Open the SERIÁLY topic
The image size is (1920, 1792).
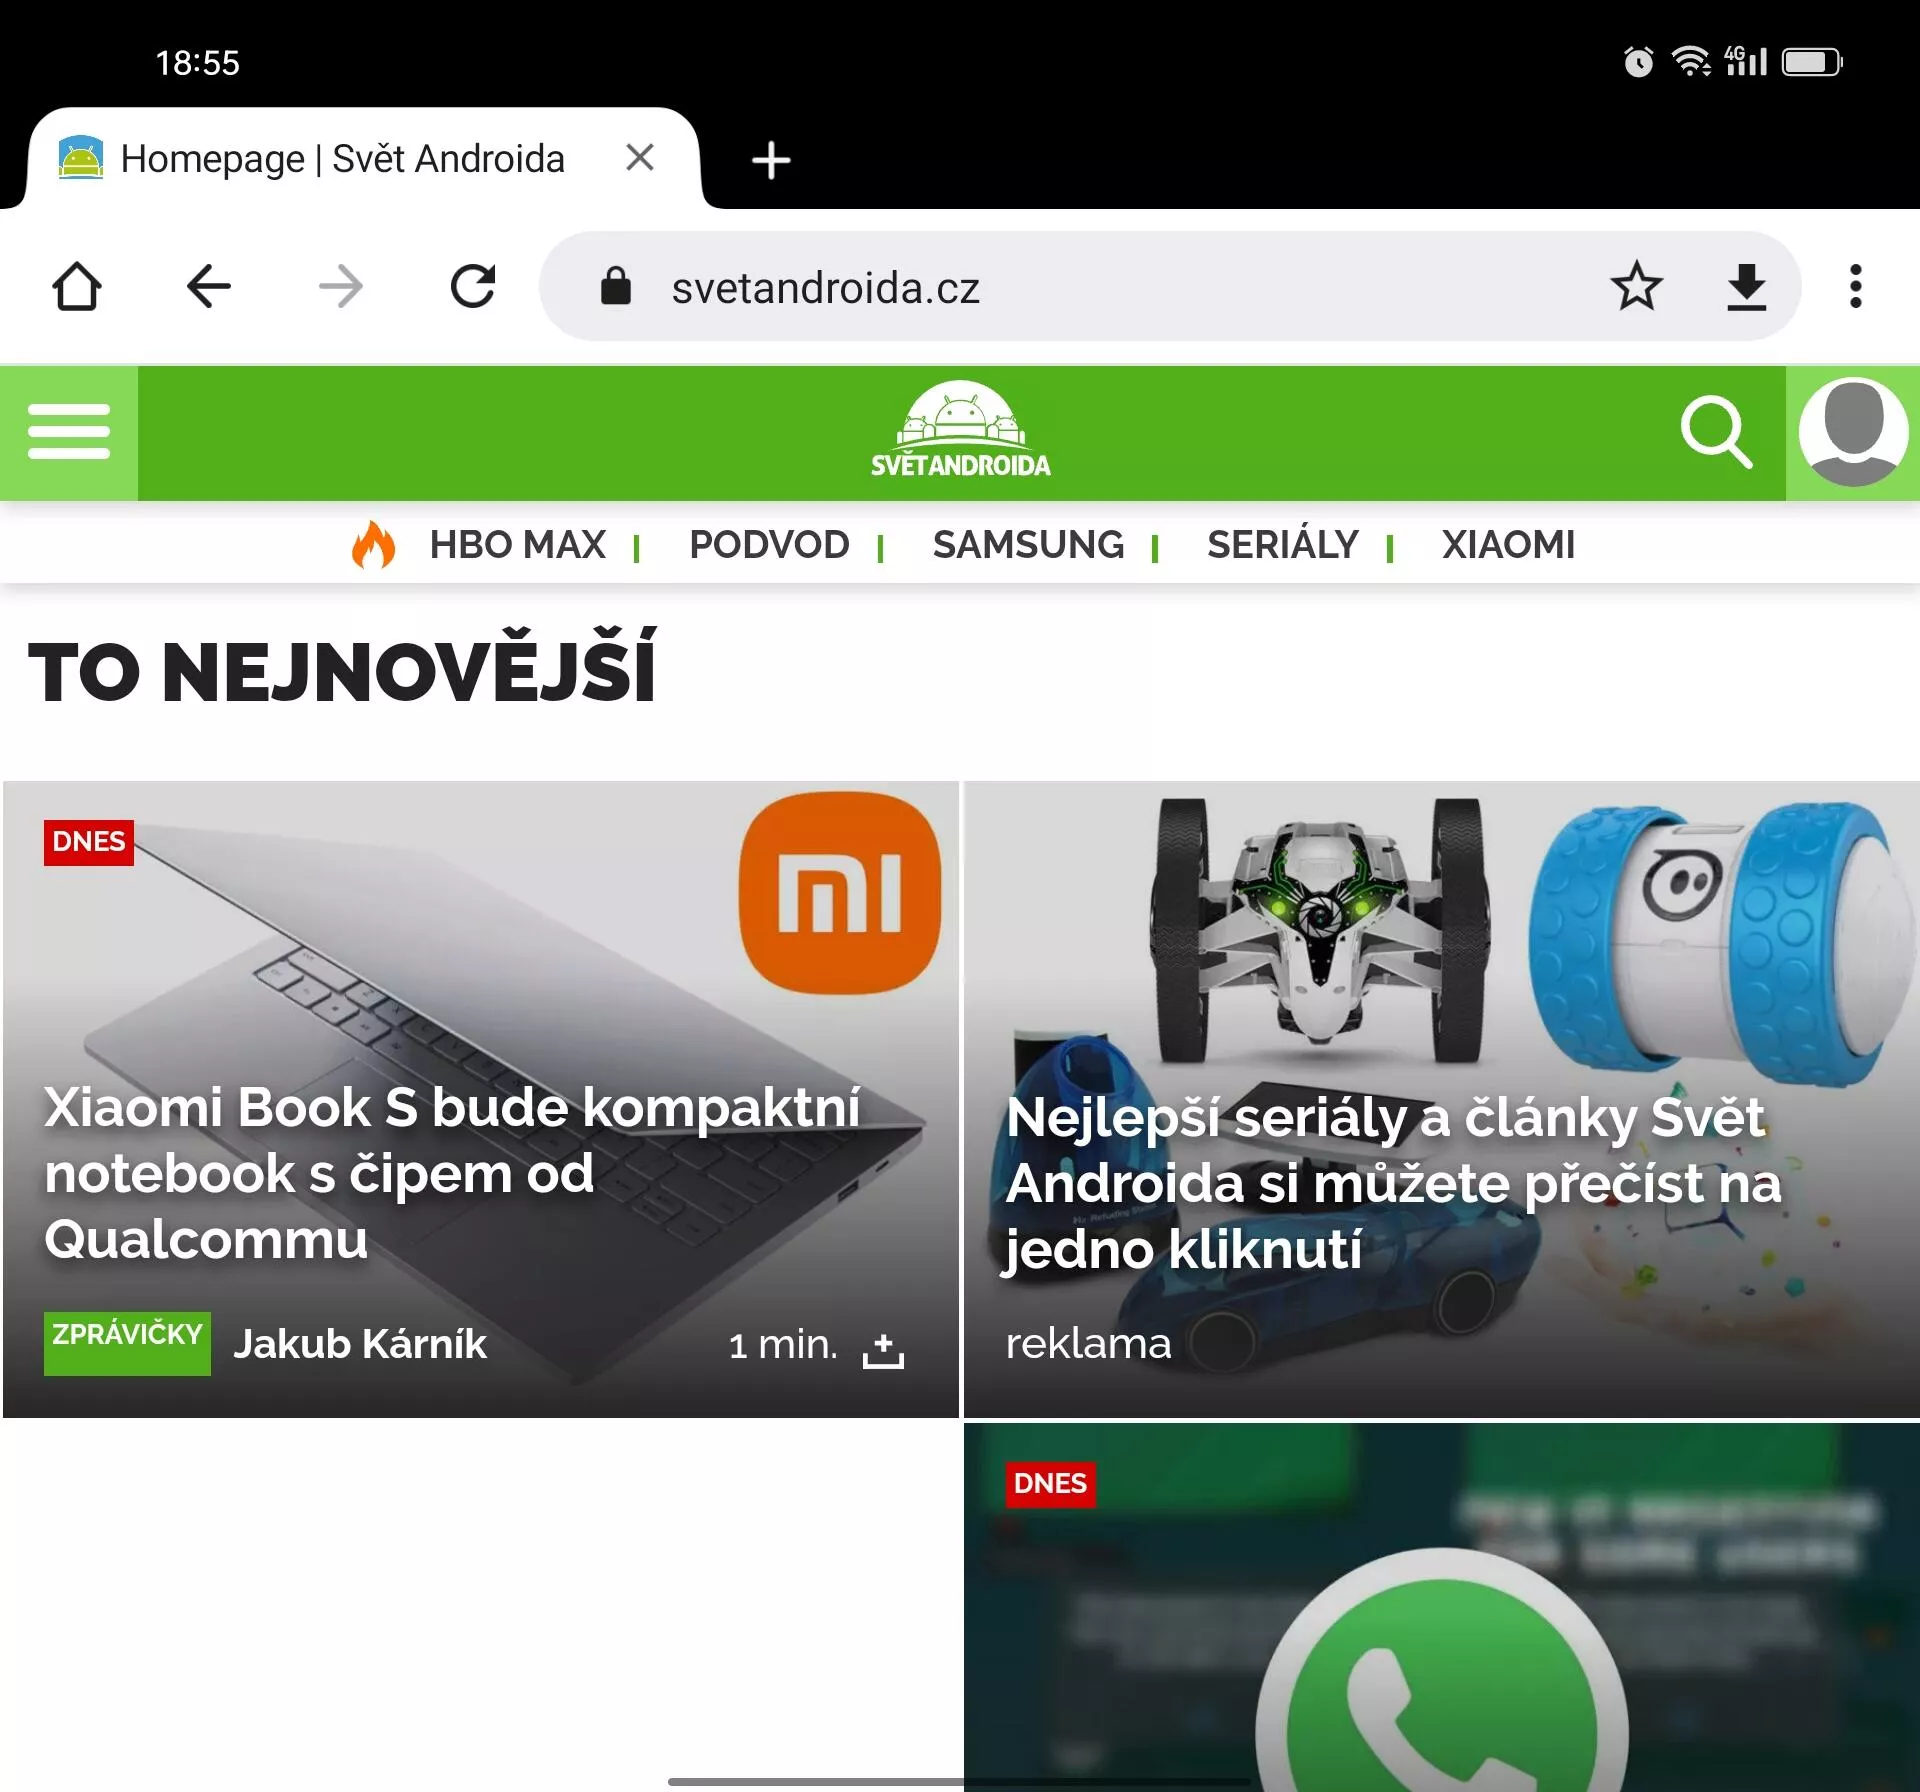(x=1282, y=545)
